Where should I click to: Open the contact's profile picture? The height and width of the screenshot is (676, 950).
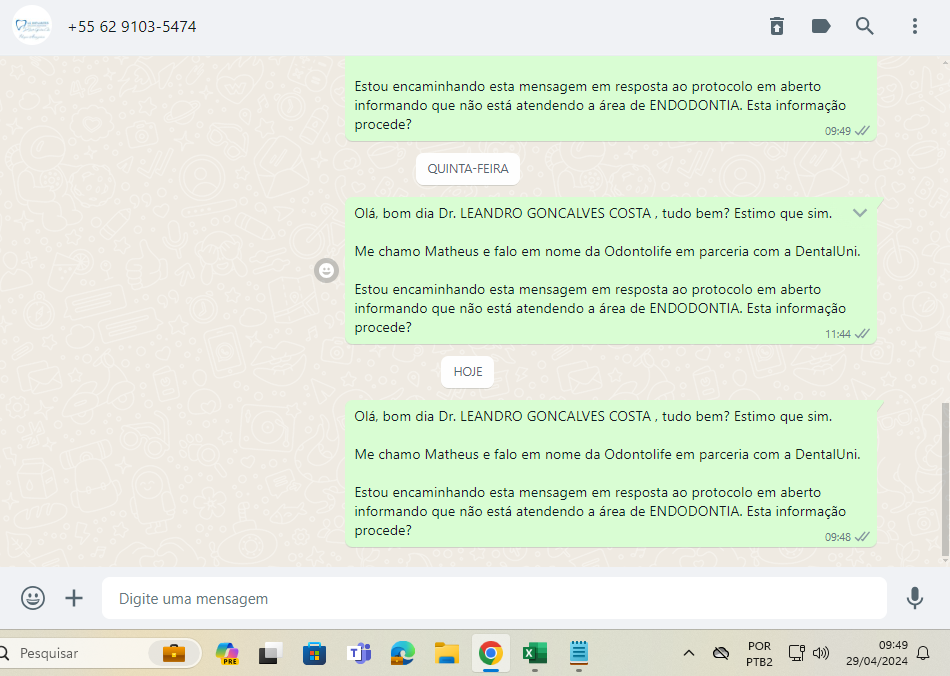tap(32, 26)
